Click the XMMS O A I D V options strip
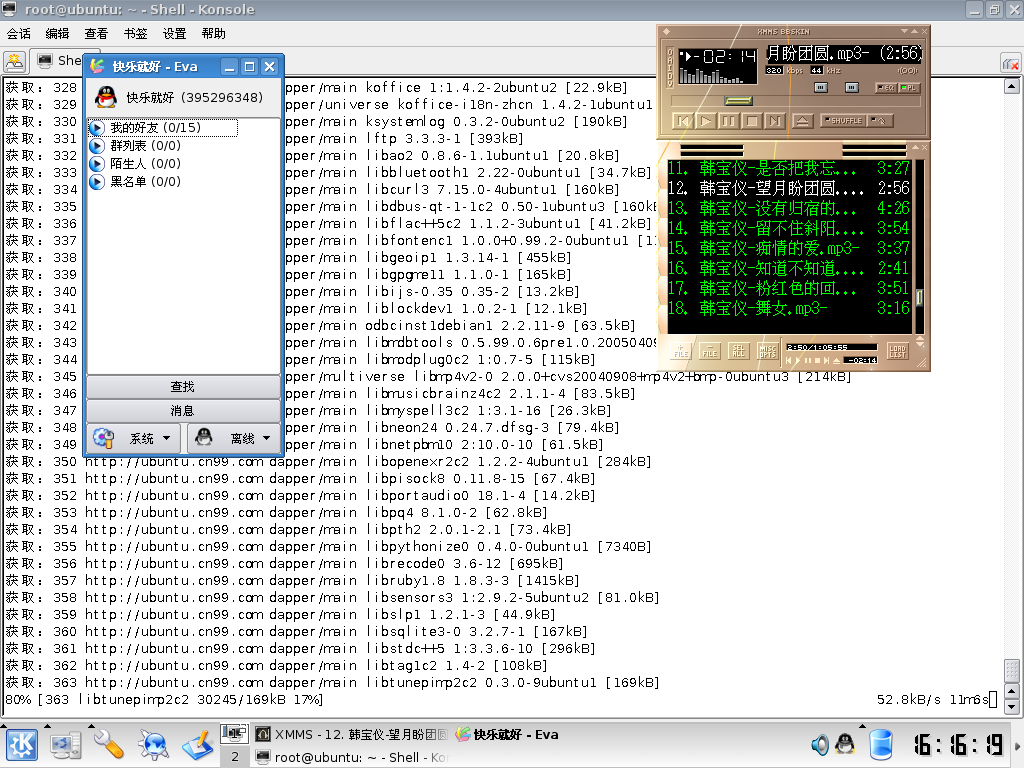The height and width of the screenshot is (768, 1024). click(669, 67)
